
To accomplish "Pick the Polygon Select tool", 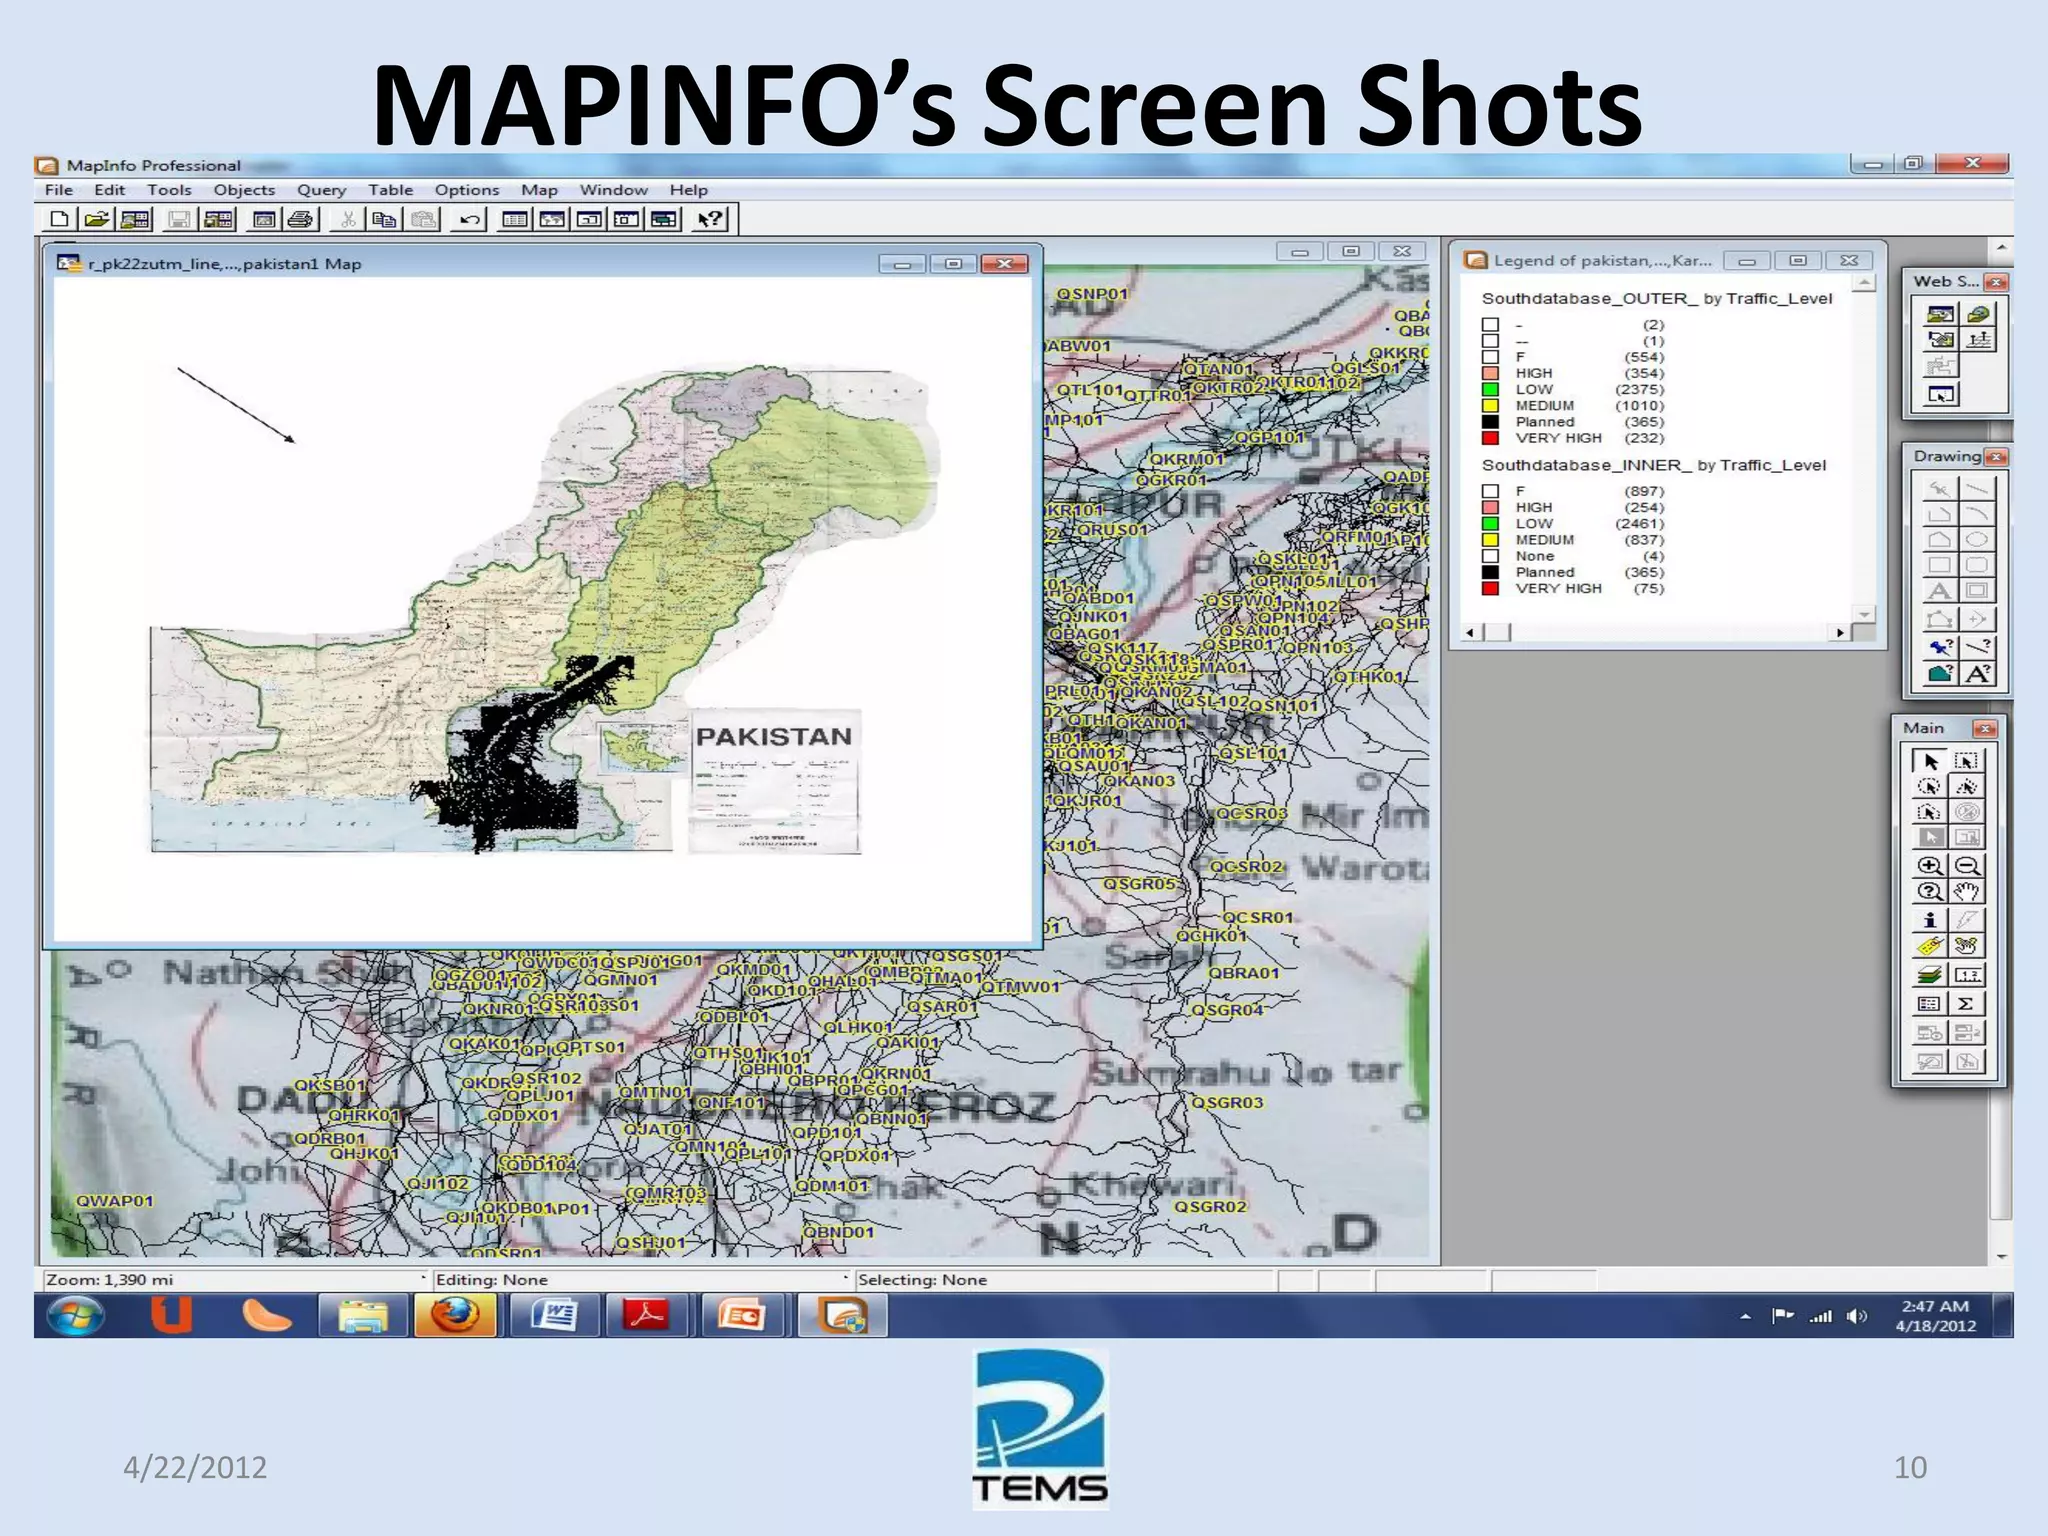I will [1966, 786].
